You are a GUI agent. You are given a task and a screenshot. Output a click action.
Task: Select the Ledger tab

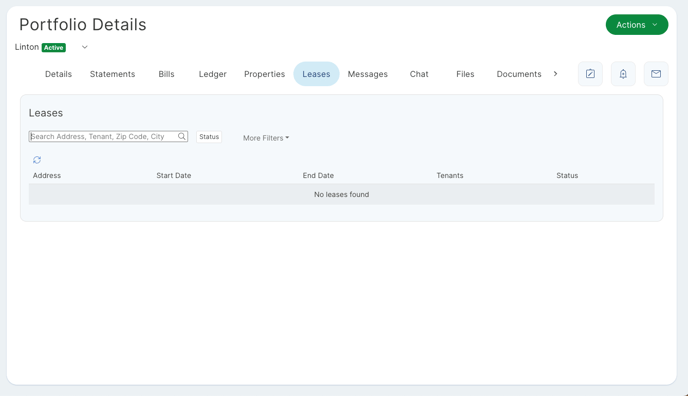(212, 74)
